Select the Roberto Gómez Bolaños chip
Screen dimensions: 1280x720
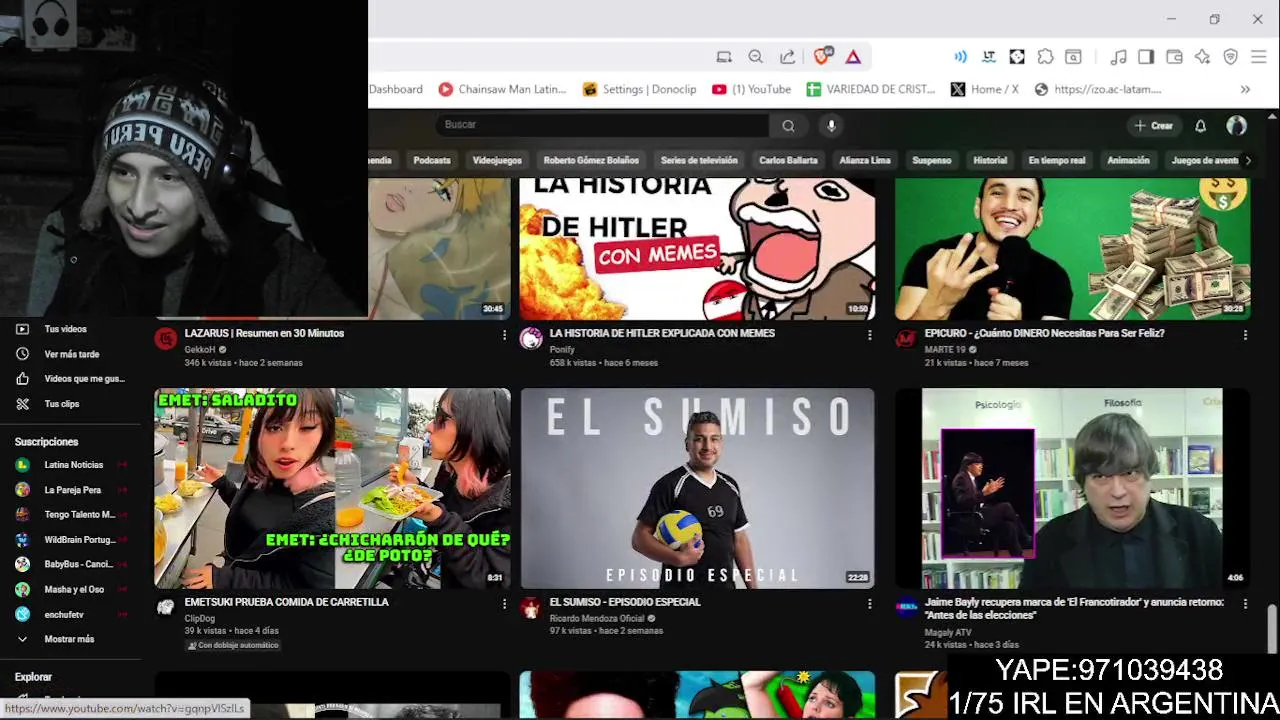591,160
